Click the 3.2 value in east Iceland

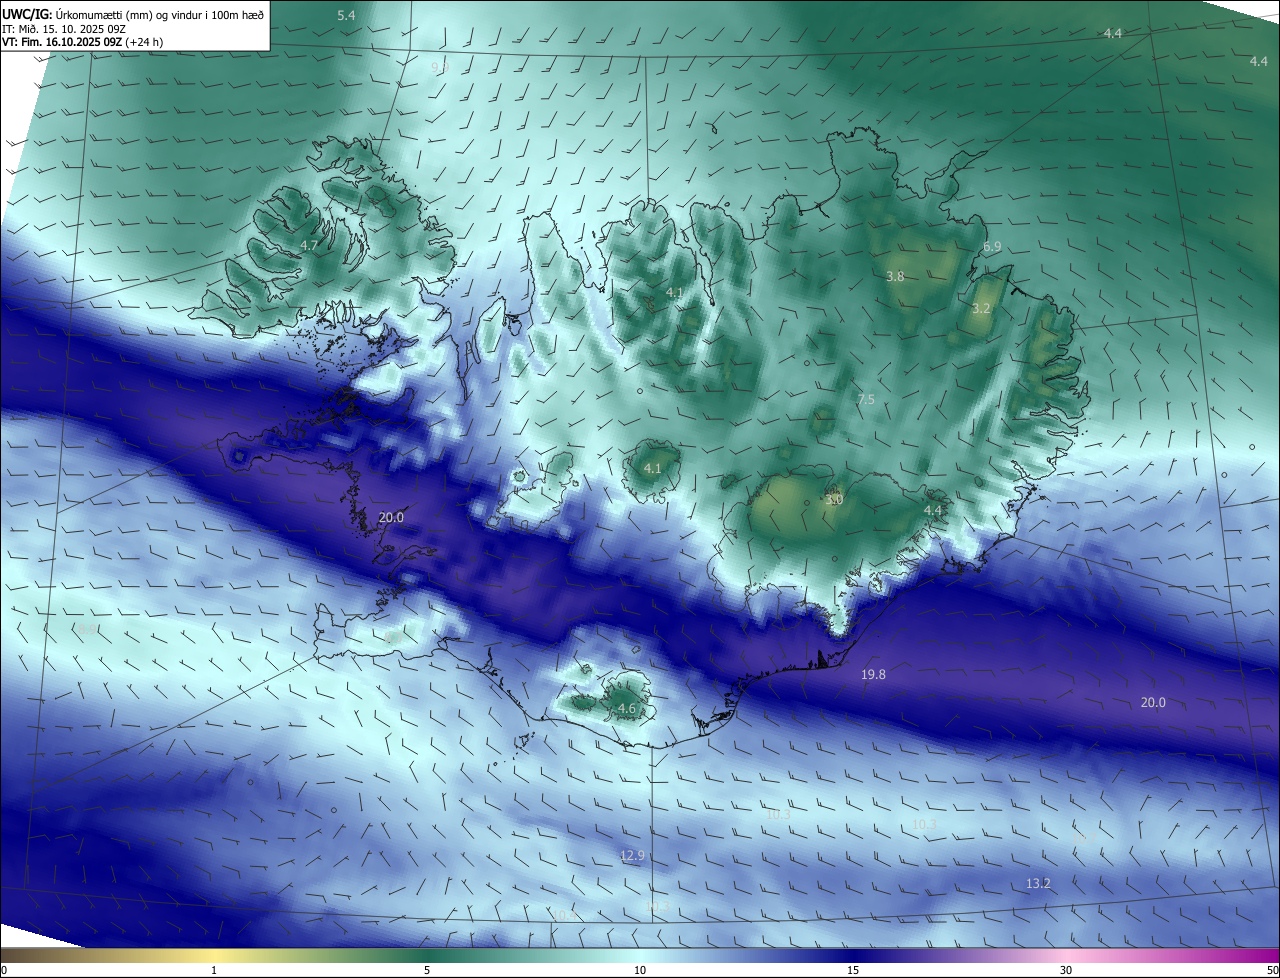pos(981,308)
